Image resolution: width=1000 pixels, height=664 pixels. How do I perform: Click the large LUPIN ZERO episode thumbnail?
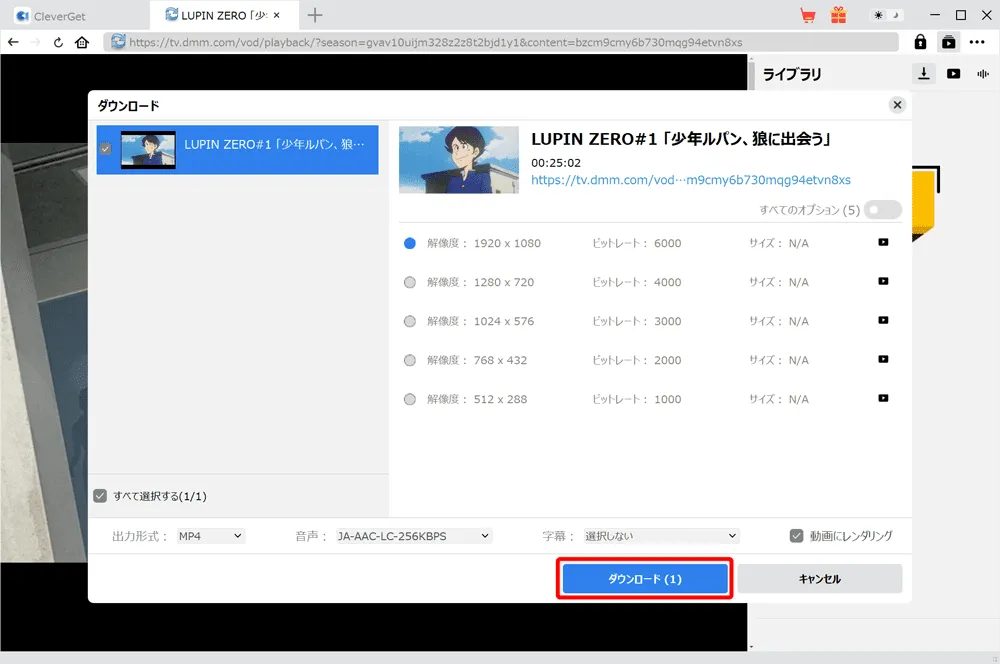pyautogui.click(x=459, y=159)
